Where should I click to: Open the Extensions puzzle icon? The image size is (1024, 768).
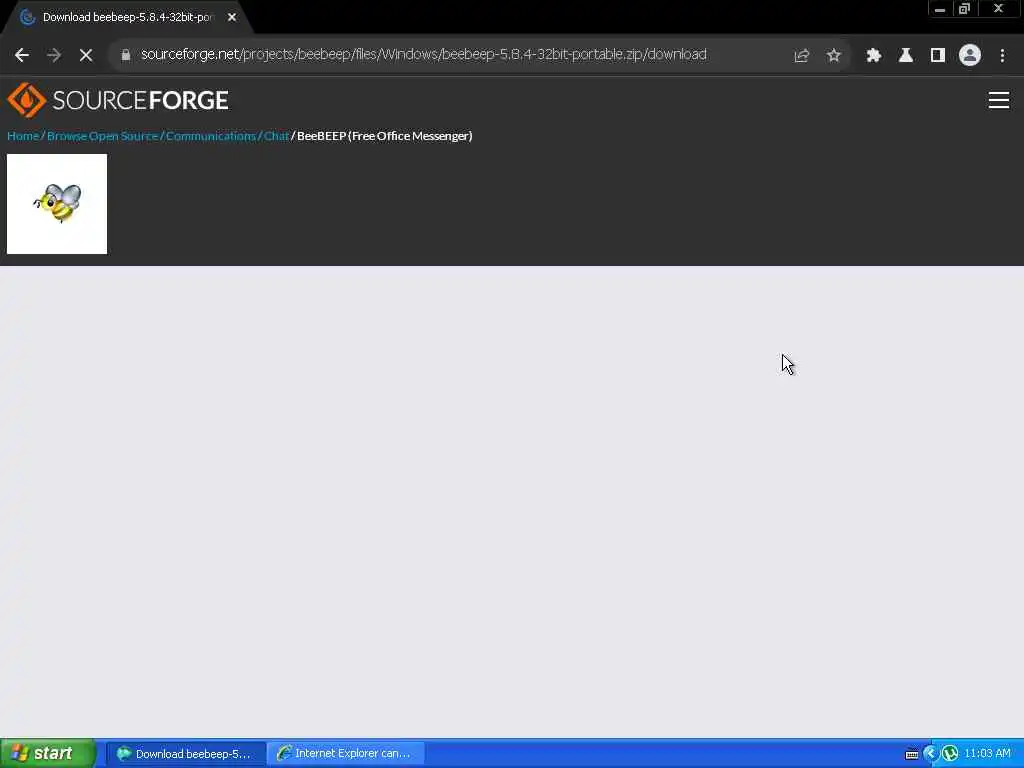873,55
